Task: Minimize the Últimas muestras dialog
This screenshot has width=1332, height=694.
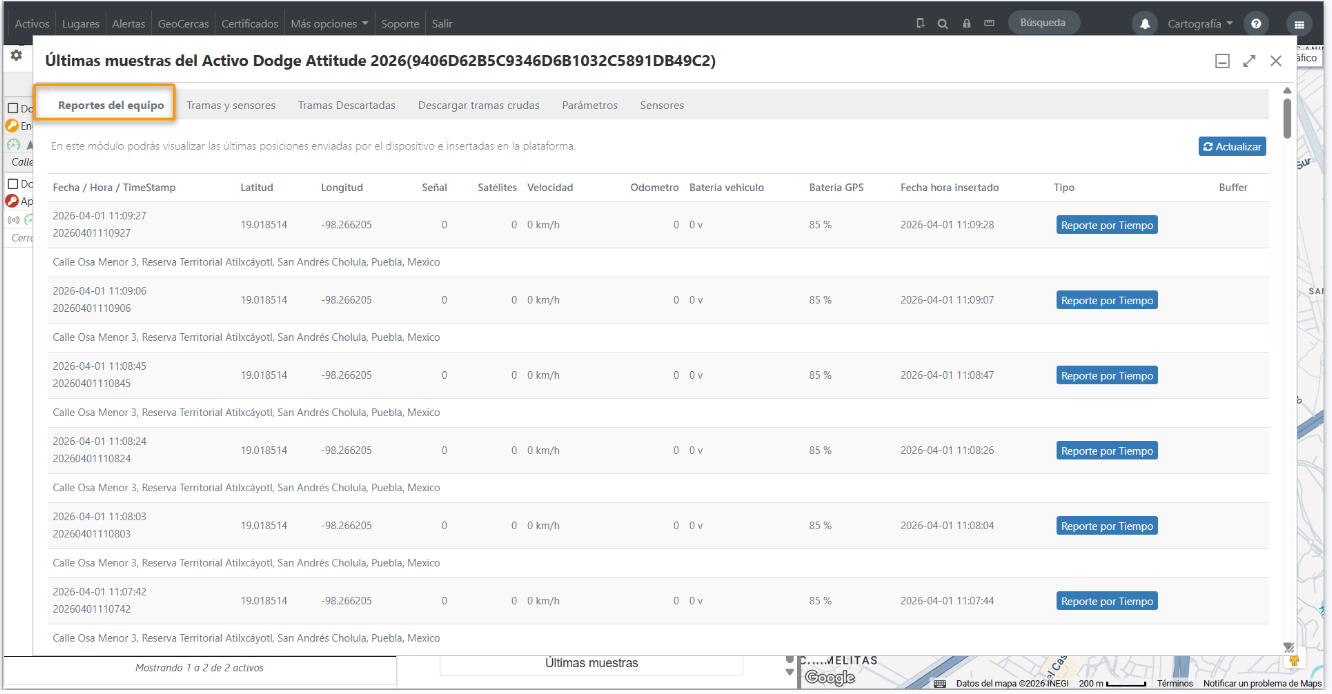Action: (1222, 61)
